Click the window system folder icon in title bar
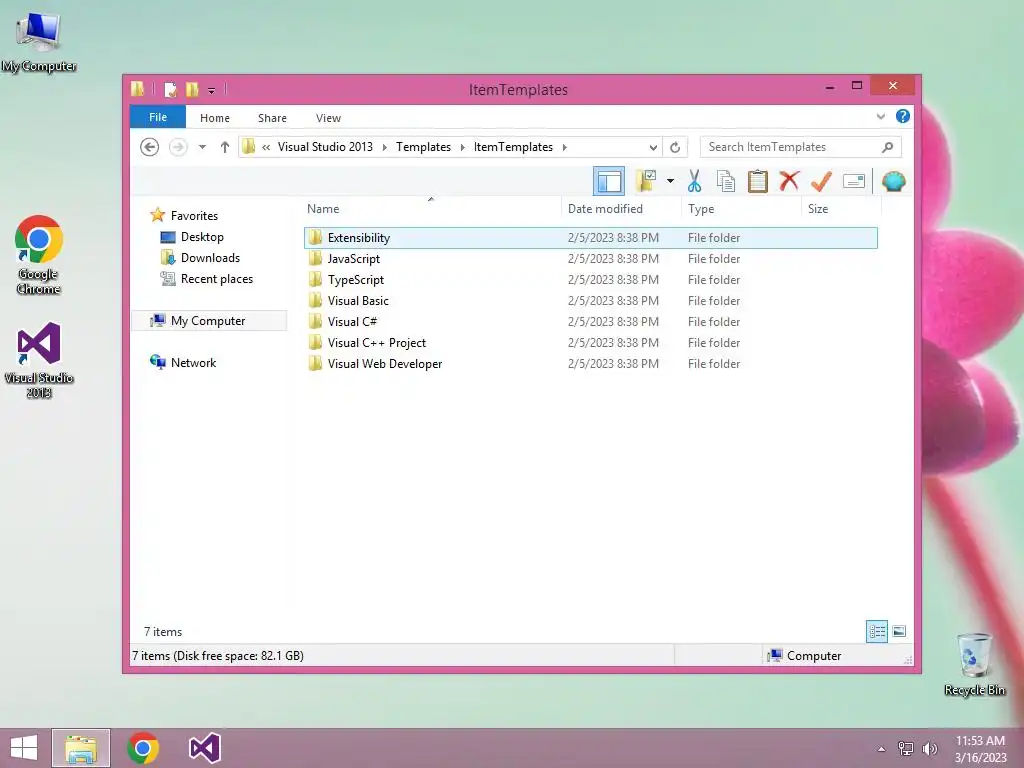This screenshot has height=768, width=1024. (138, 89)
